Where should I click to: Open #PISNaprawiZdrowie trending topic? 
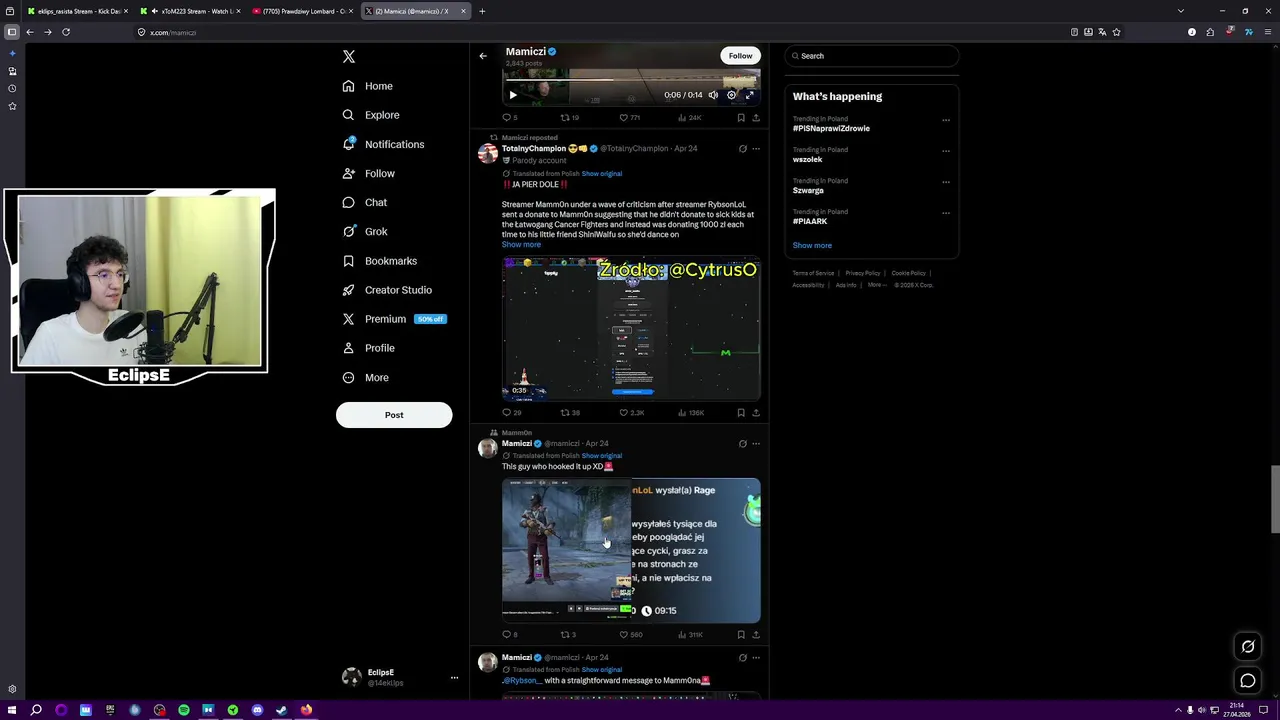pyautogui.click(x=831, y=129)
